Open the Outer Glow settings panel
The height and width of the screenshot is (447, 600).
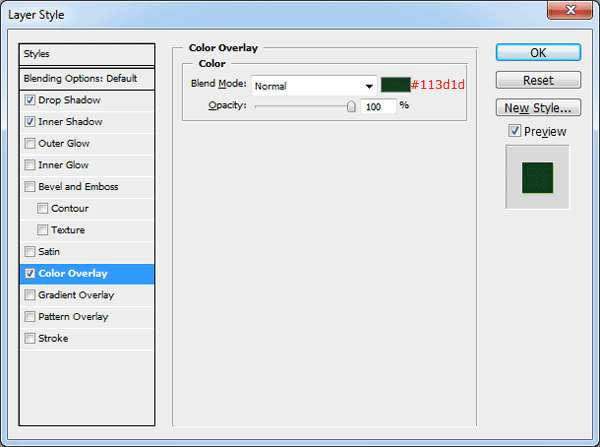(64, 144)
